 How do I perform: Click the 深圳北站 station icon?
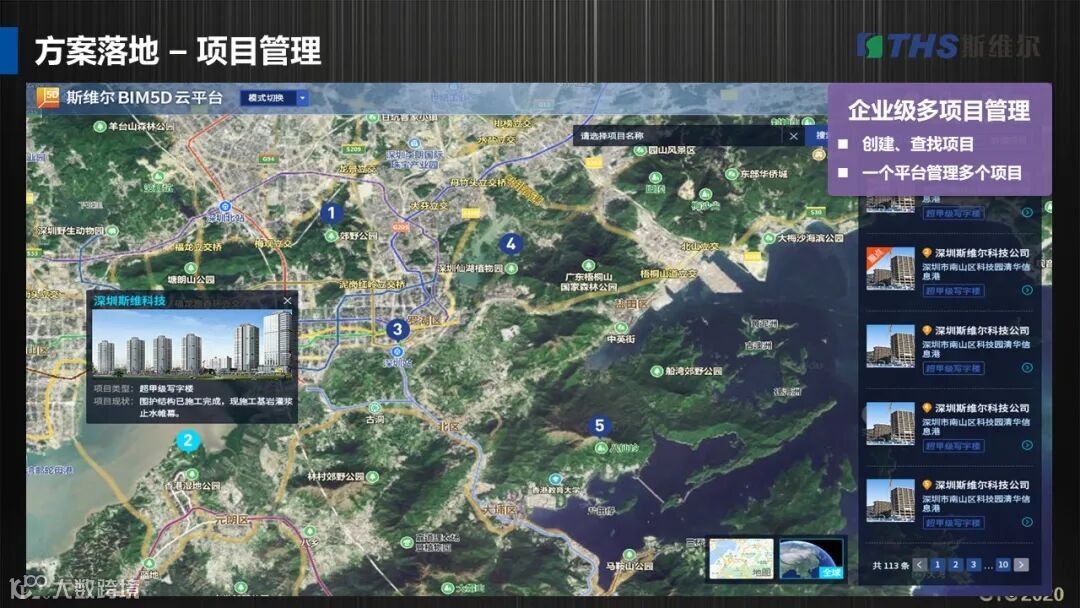click(225, 207)
